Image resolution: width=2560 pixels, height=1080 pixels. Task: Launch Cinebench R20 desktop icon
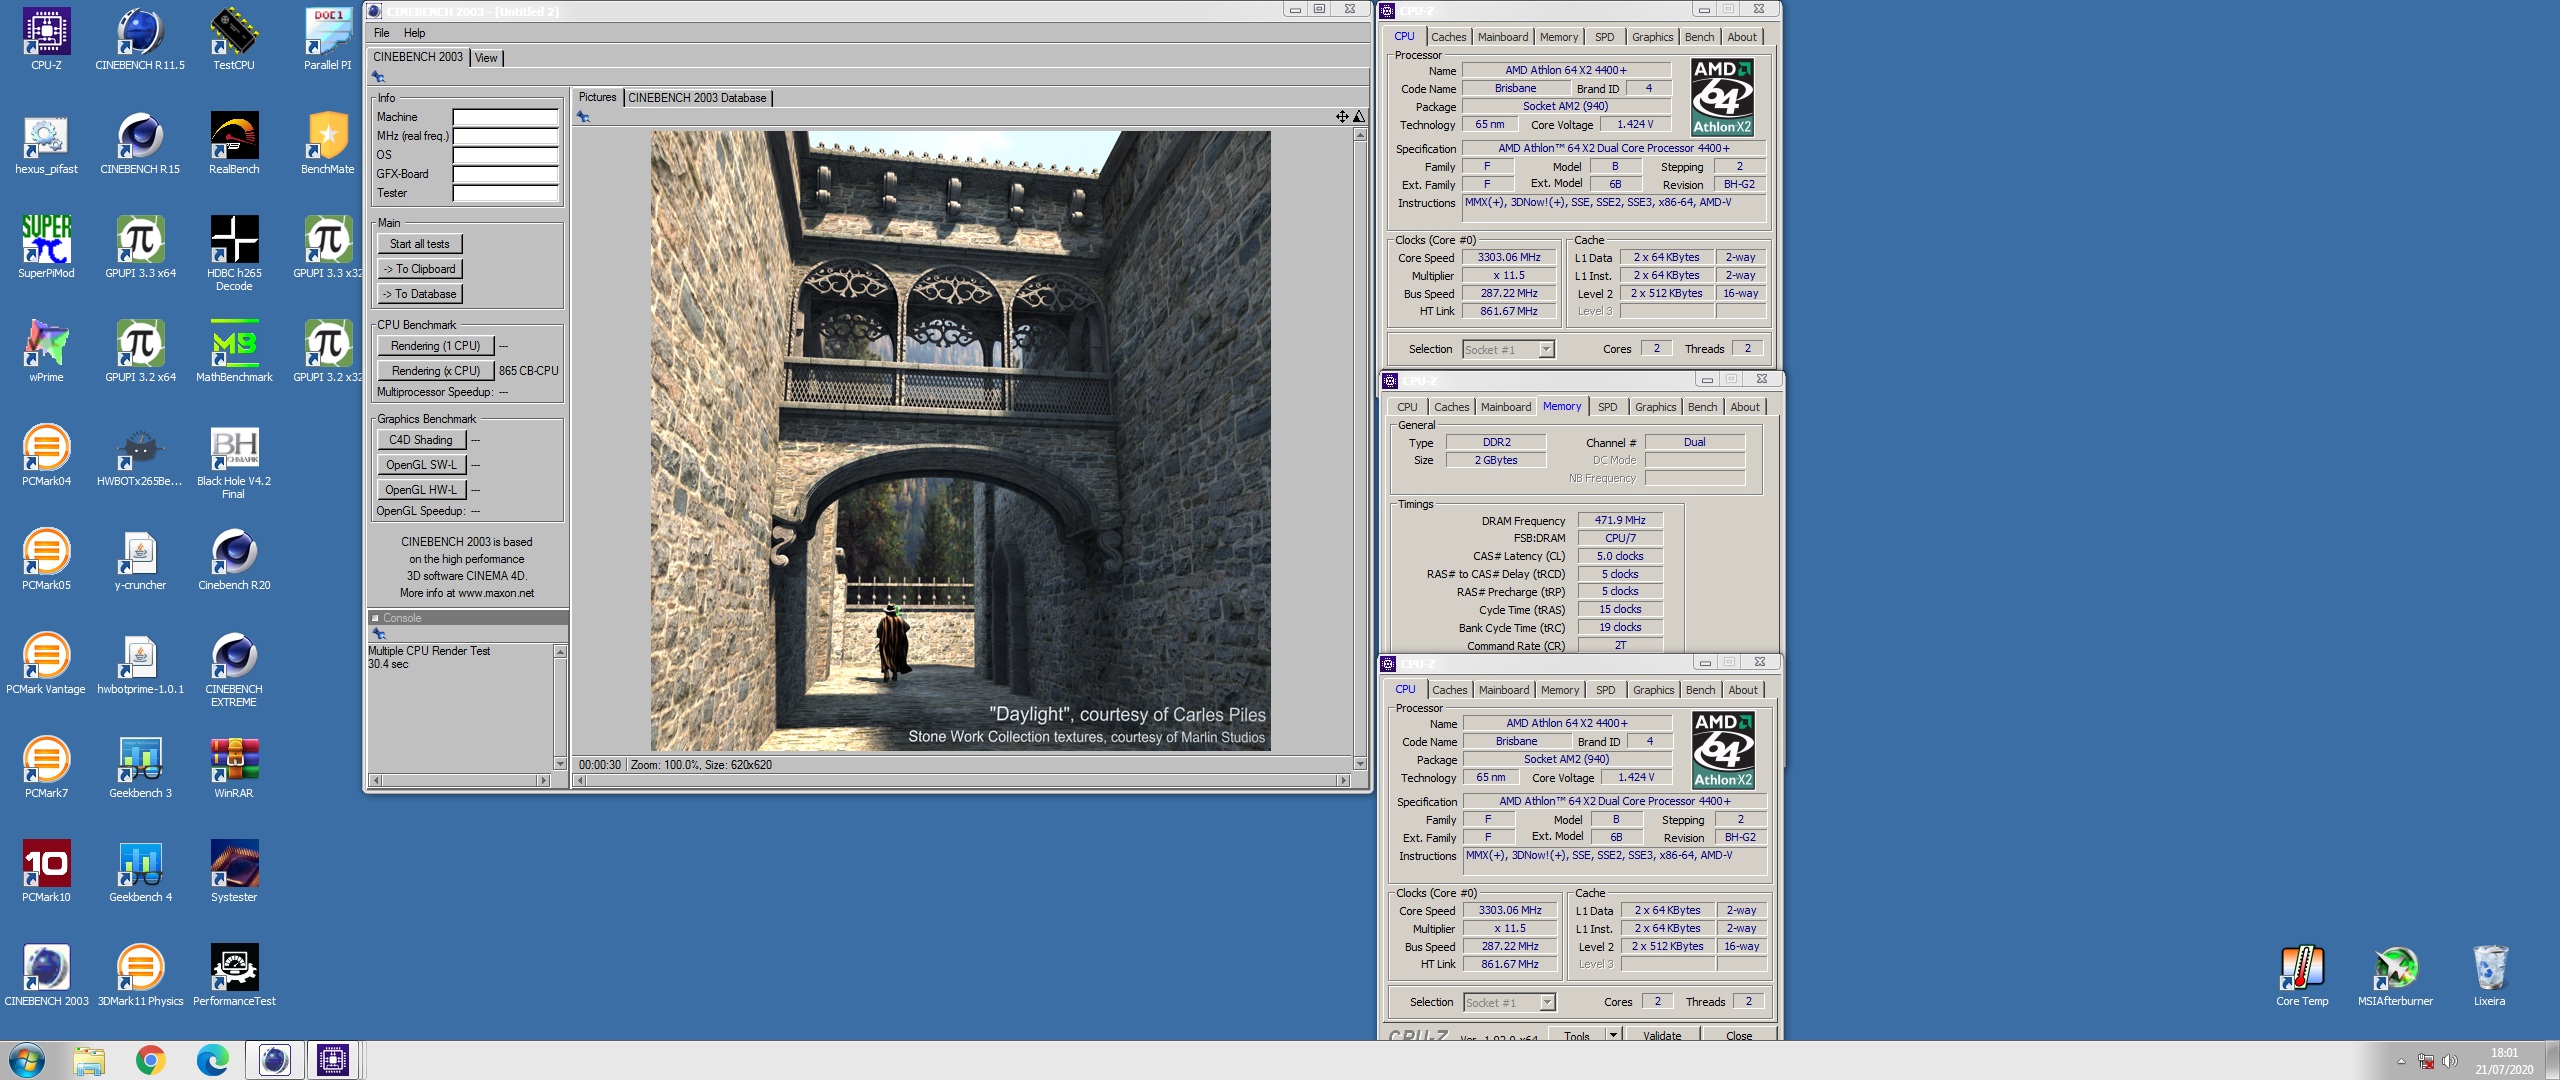[234, 558]
